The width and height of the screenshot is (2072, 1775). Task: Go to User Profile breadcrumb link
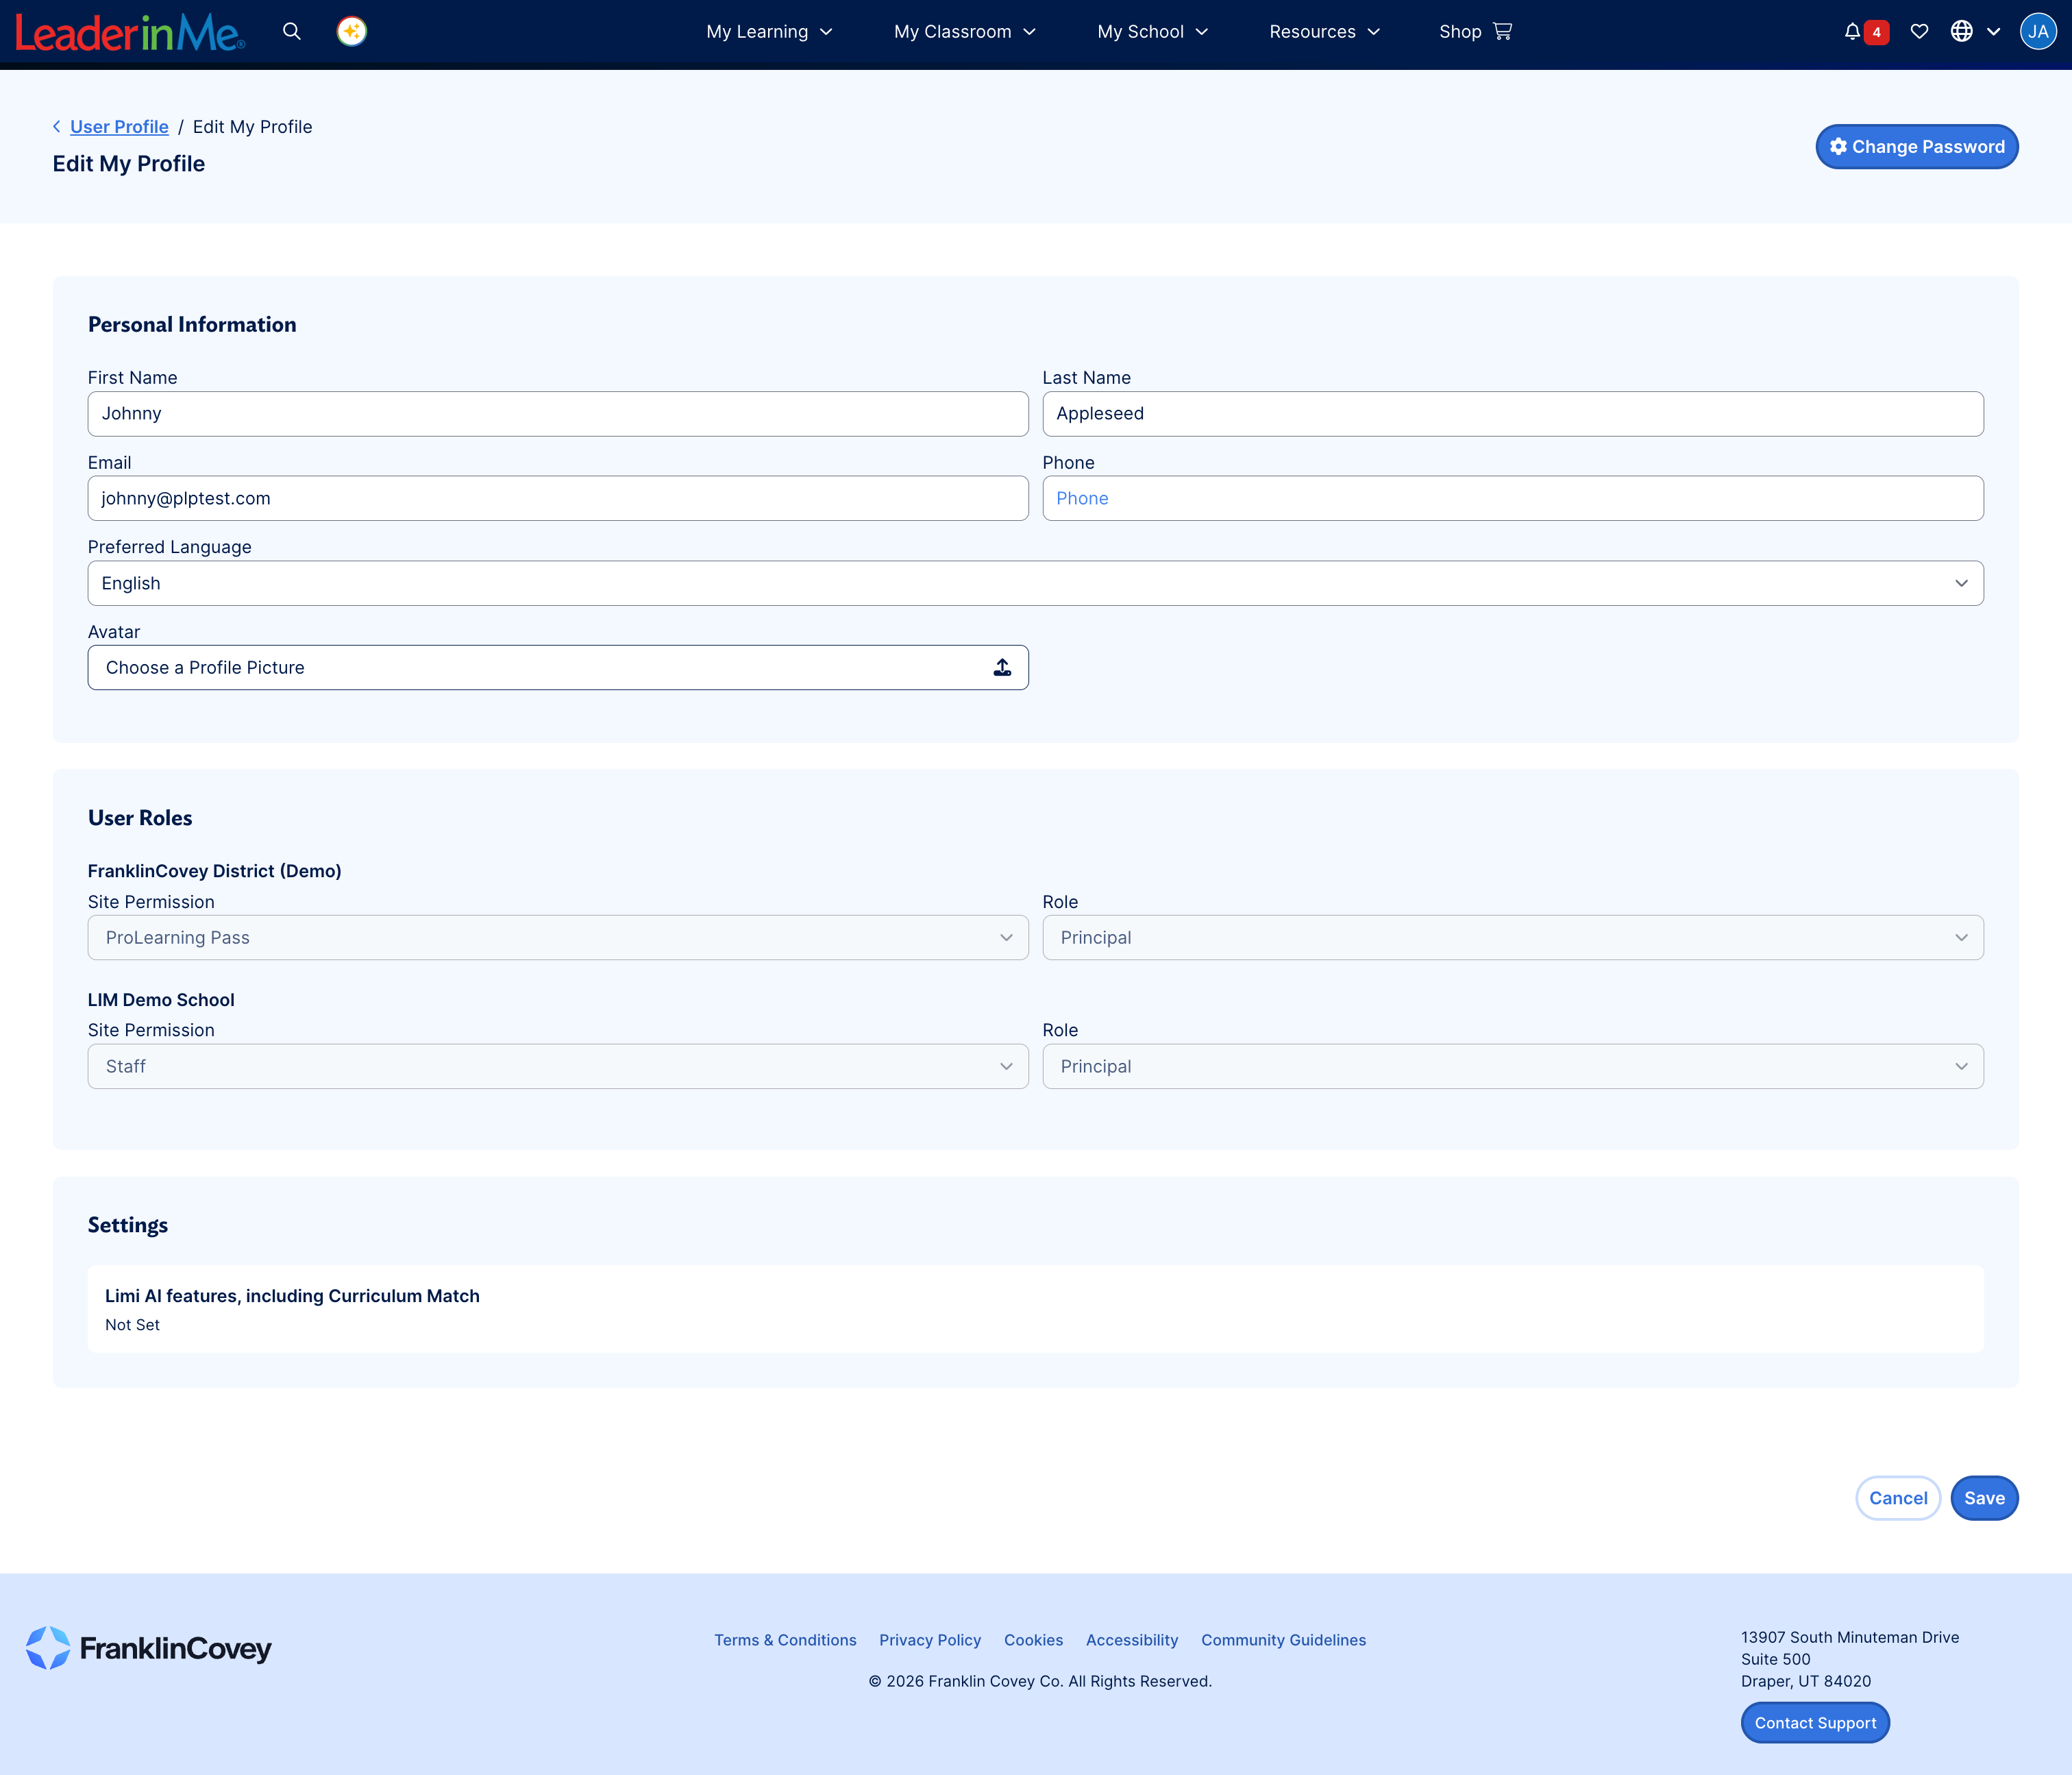tap(119, 127)
